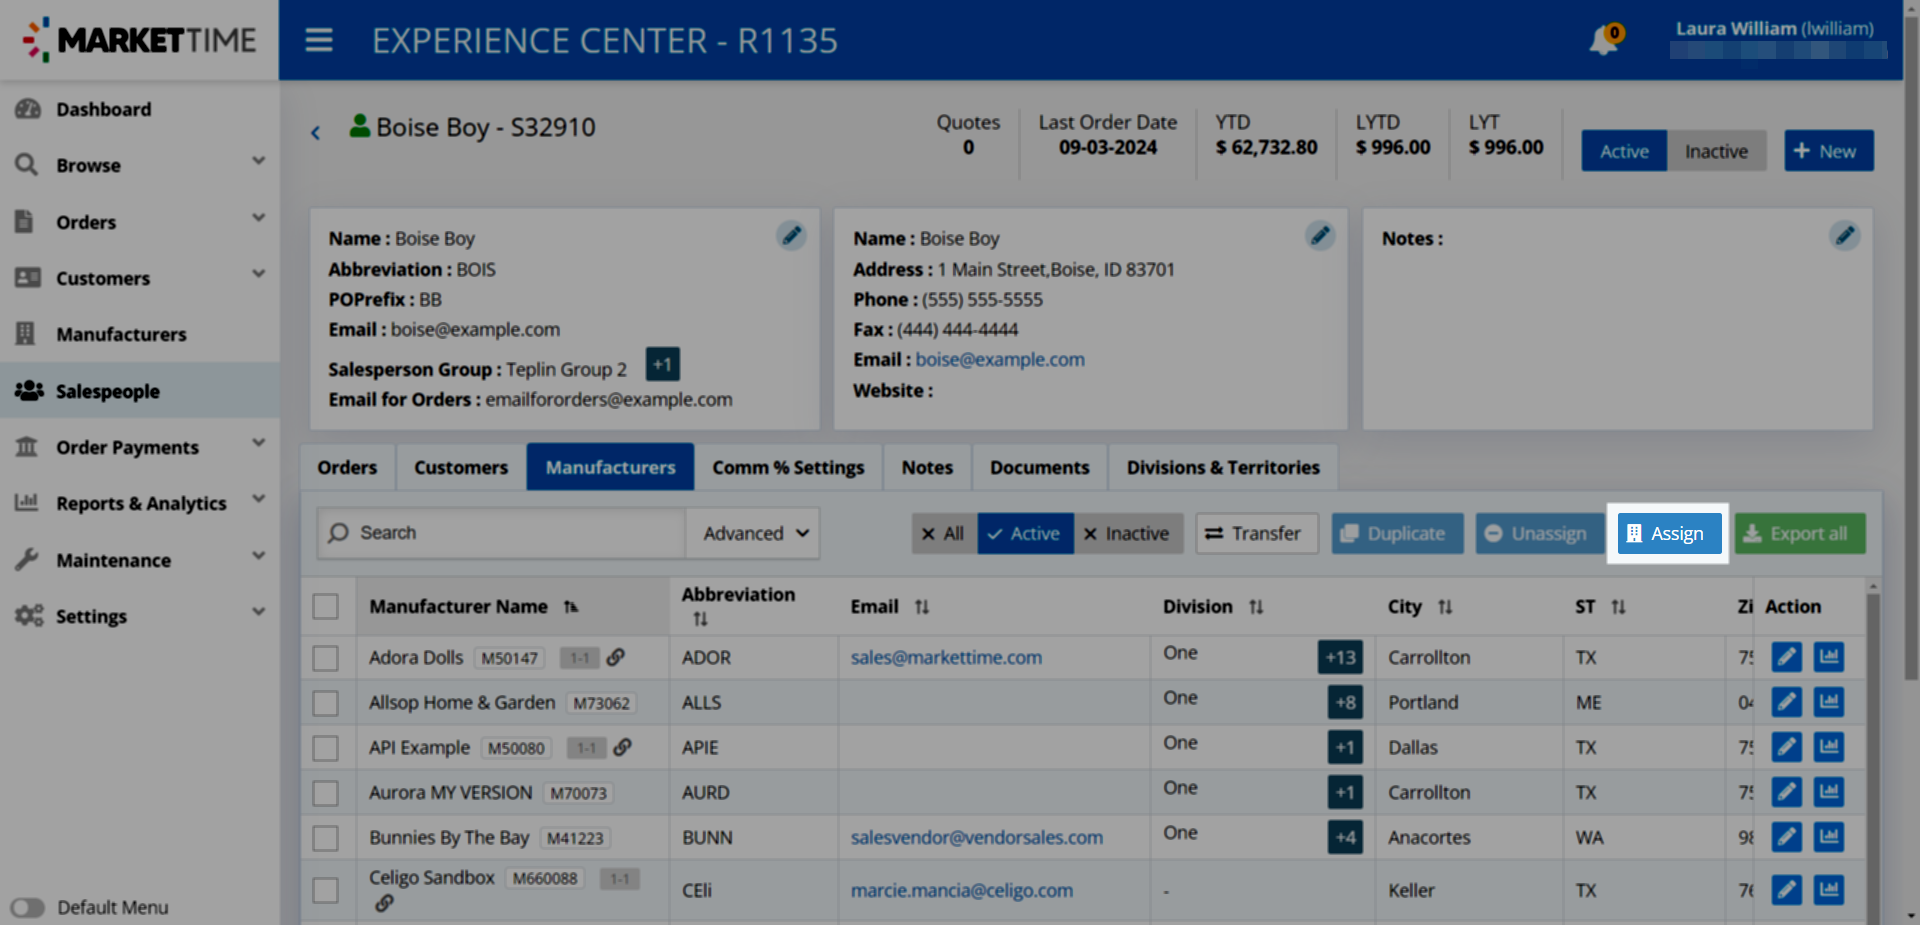Check the API Example row checkbox
This screenshot has width=1920, height=925.
325,748
